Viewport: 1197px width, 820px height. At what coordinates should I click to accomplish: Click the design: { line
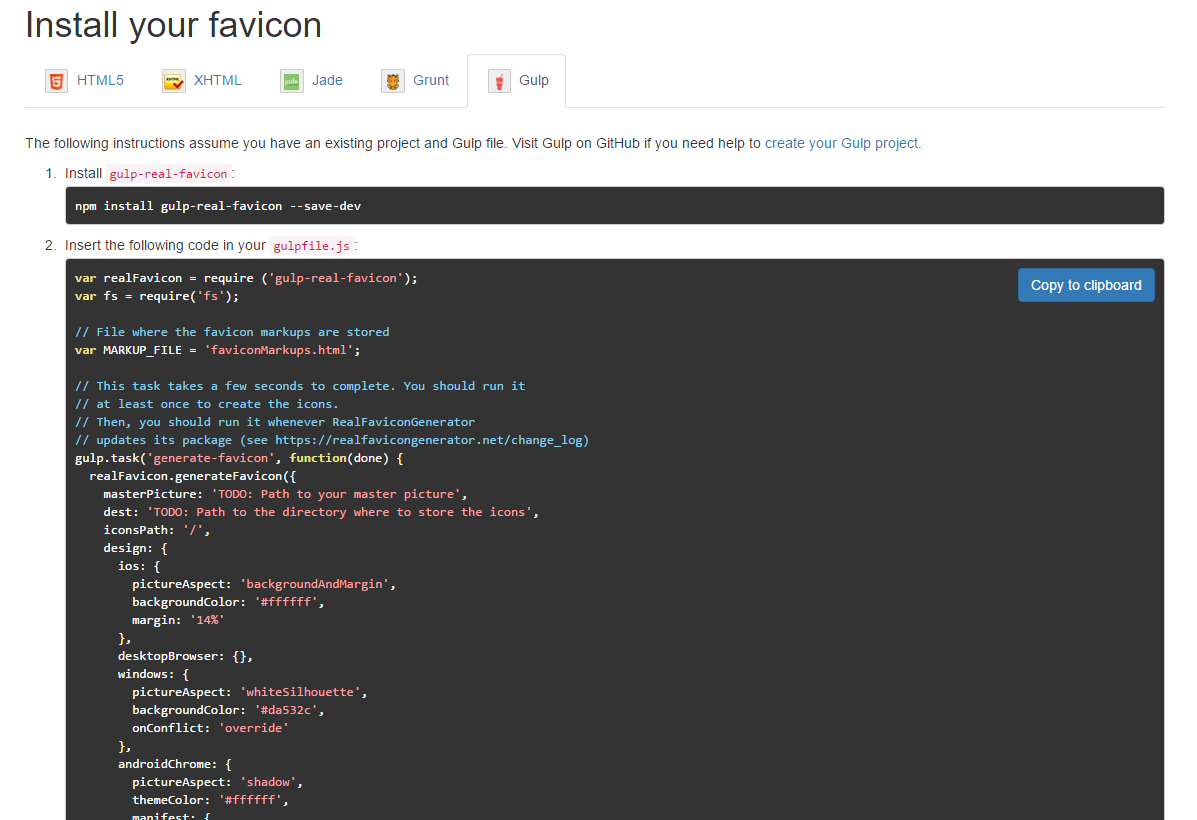(x=135, y=548)
